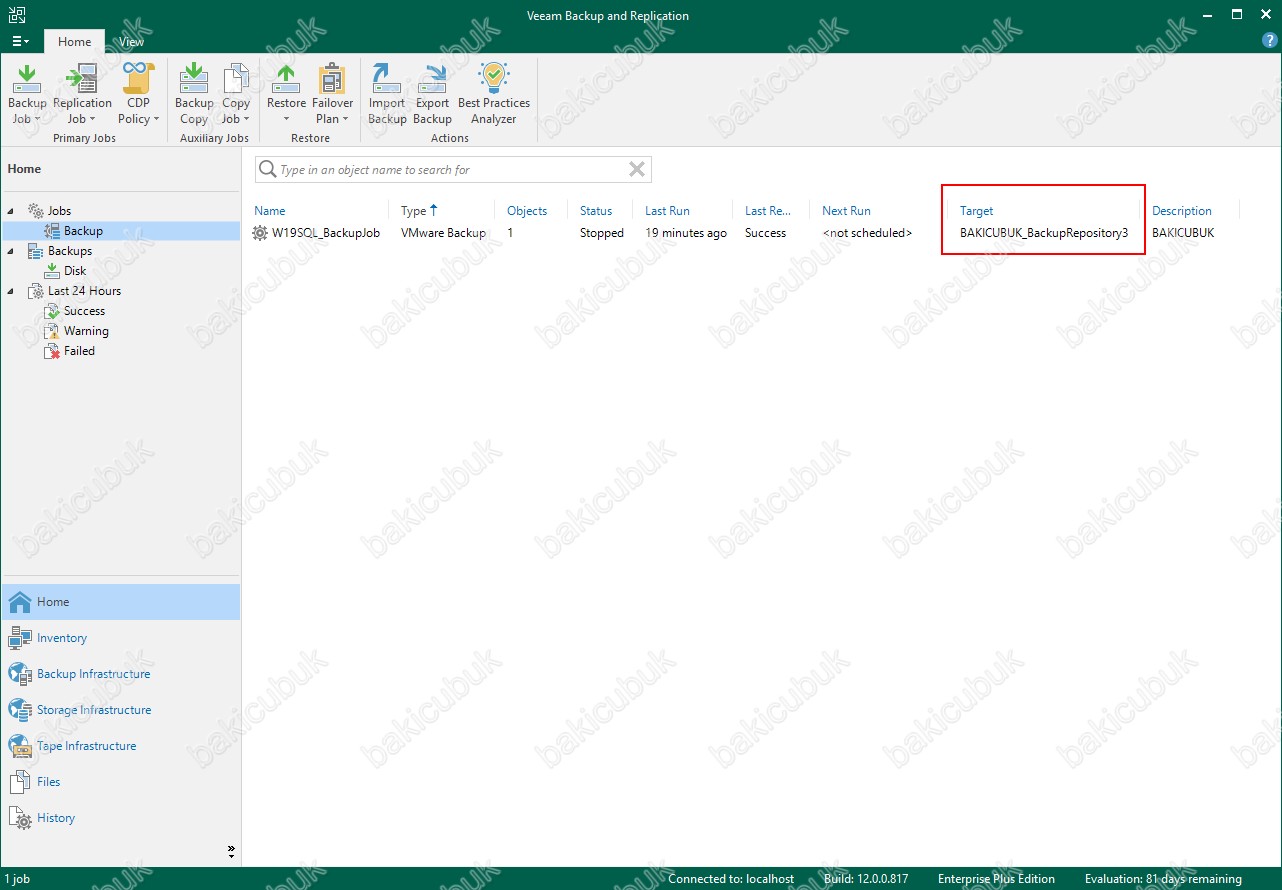Sort by the Last Result column header
1282x890 pixels.
click(x=768, y=211)
